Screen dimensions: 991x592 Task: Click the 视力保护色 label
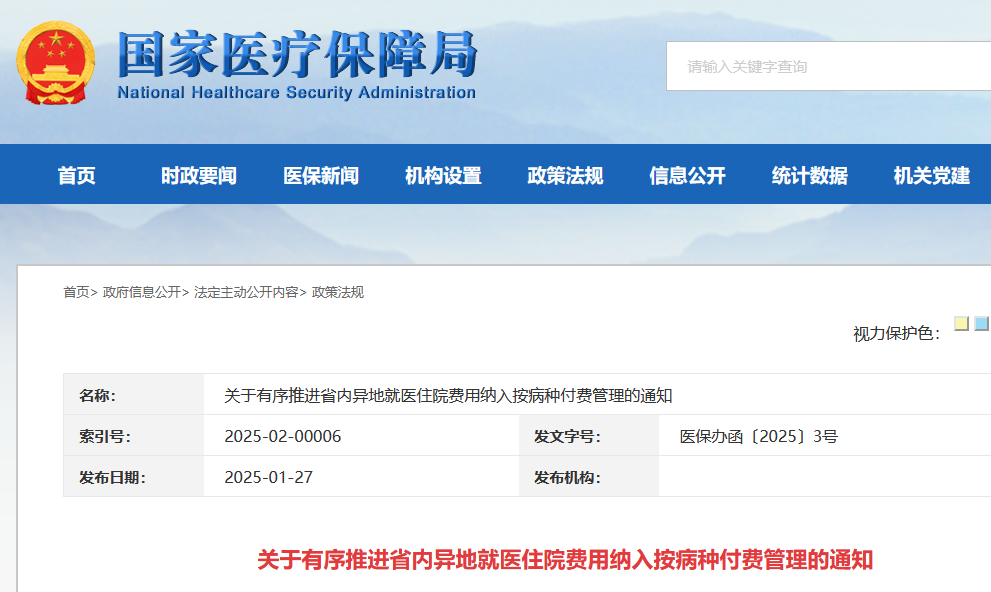[896, 333]
